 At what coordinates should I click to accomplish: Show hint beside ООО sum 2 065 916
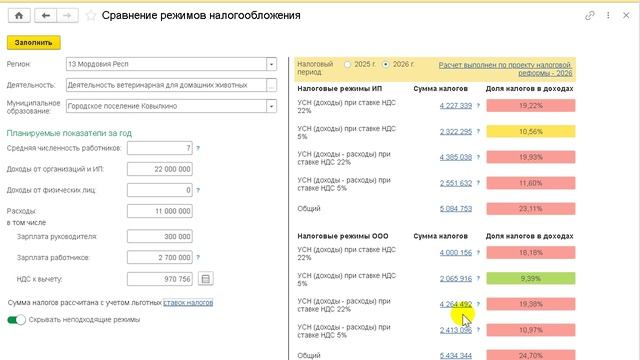click(478, 278)
